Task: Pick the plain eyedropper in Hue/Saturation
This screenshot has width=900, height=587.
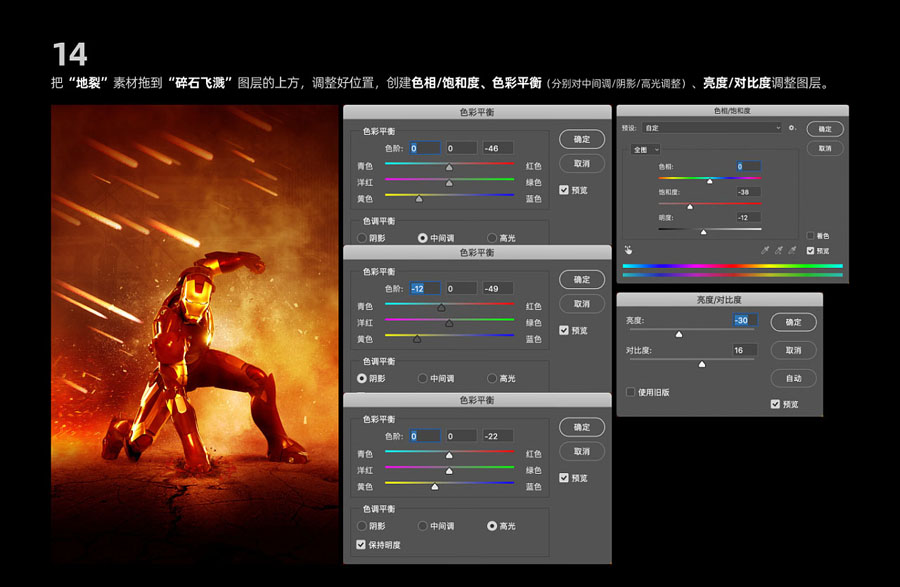Action: (x=765, y=250)
